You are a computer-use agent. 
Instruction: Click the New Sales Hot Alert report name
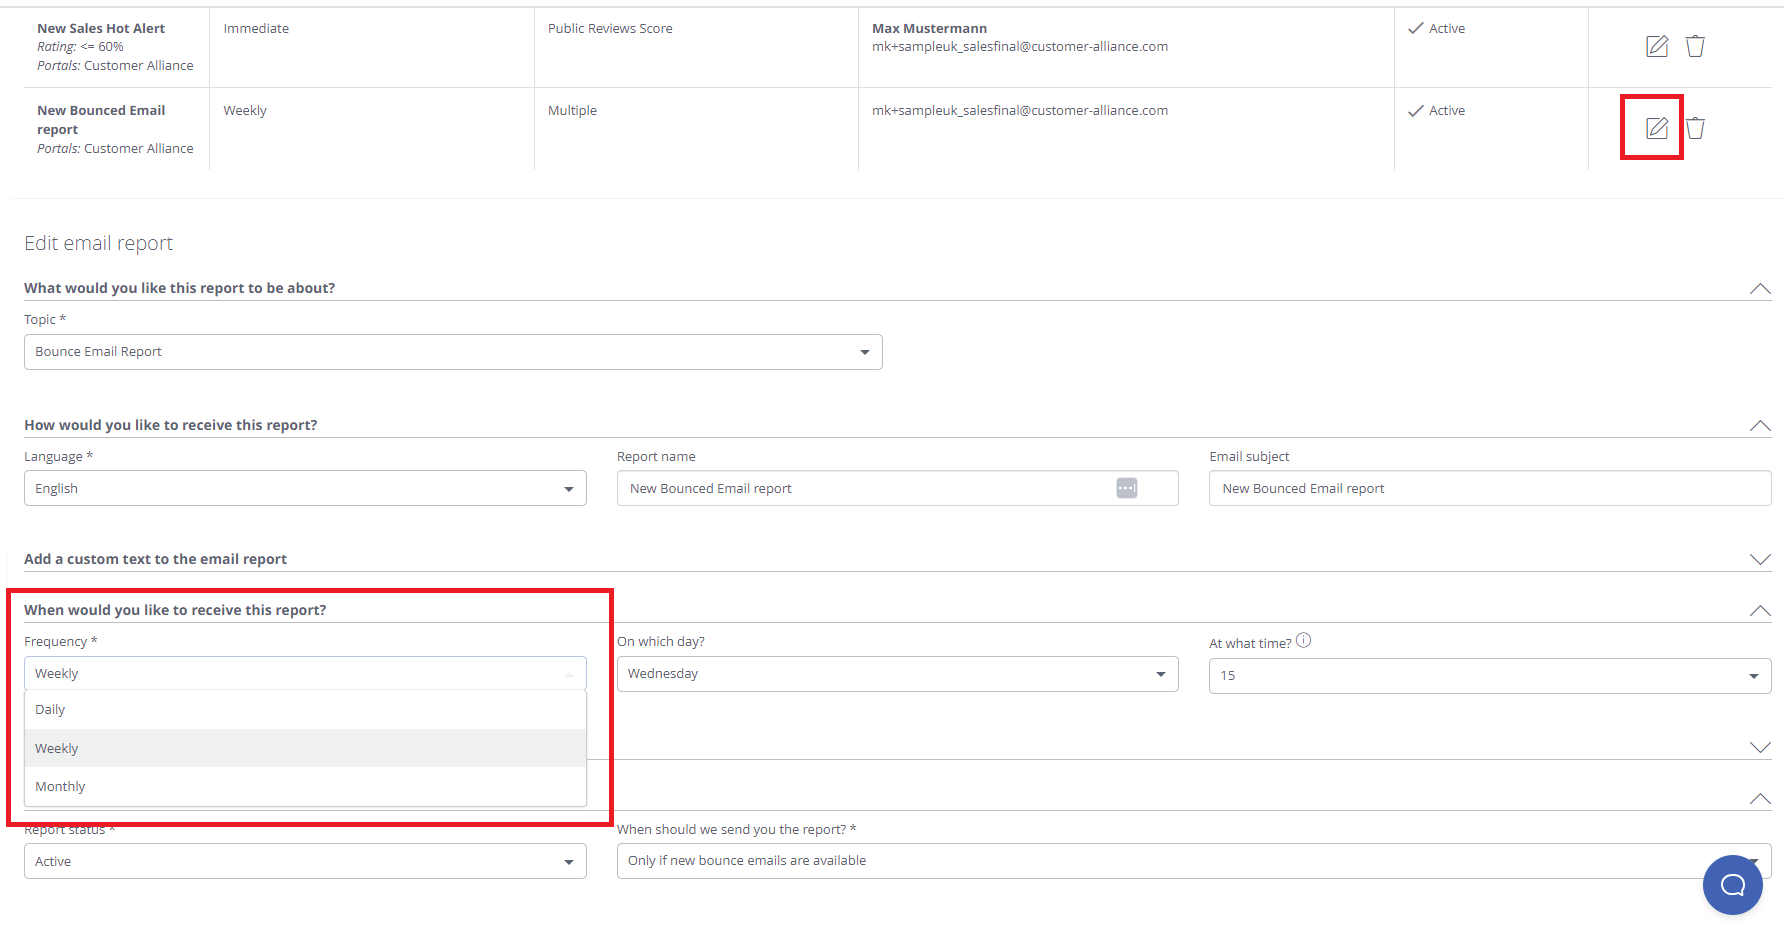(x=101, y=28)
